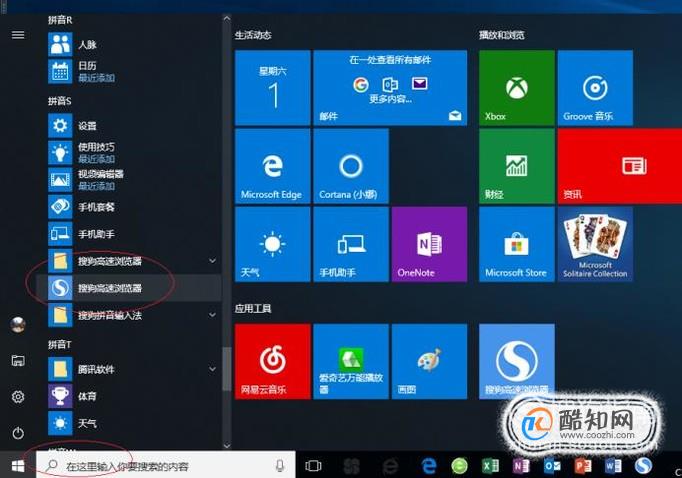Open the 手机助手 tile
This screenshot has width=682, height=478.
tap(351, 244)
